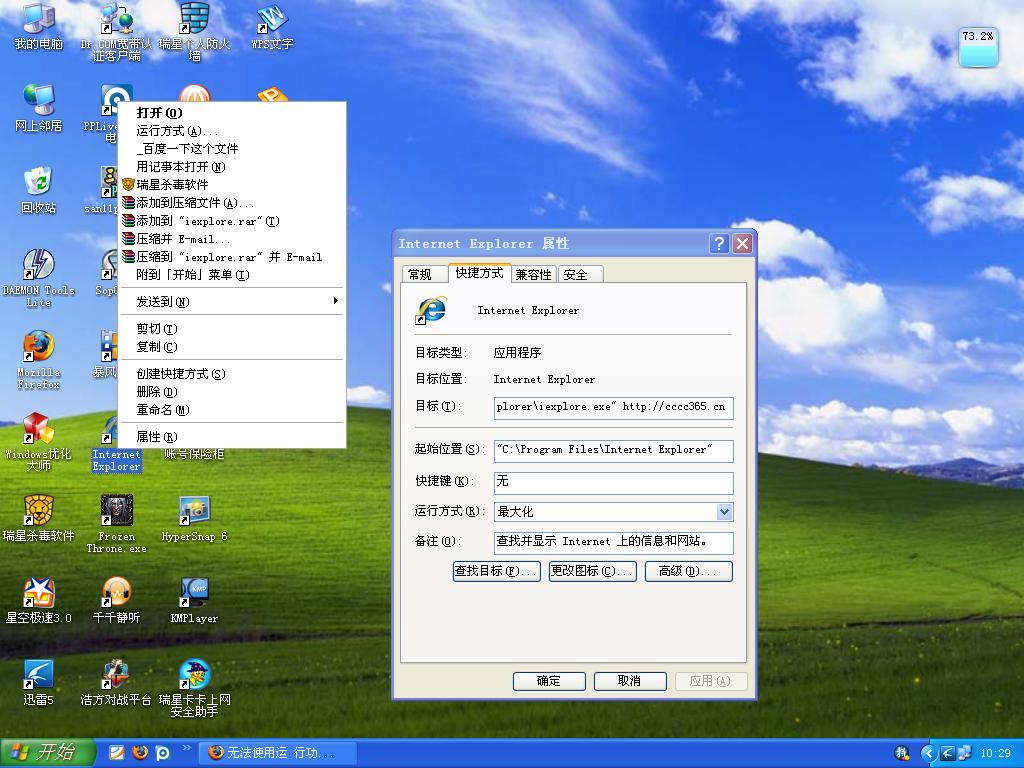
Task: Select the WPS文字 desktop icon
Action: click(x=272, y=26)
